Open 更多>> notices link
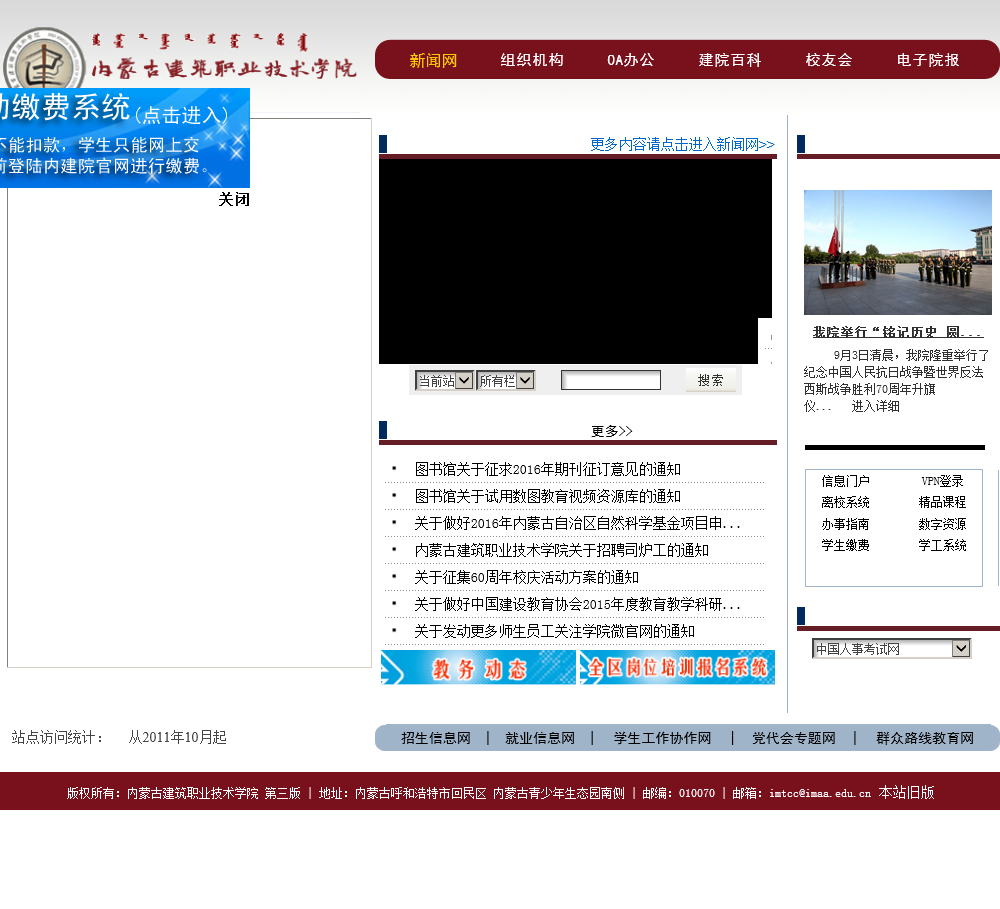1000x909 pixels. 612,431
